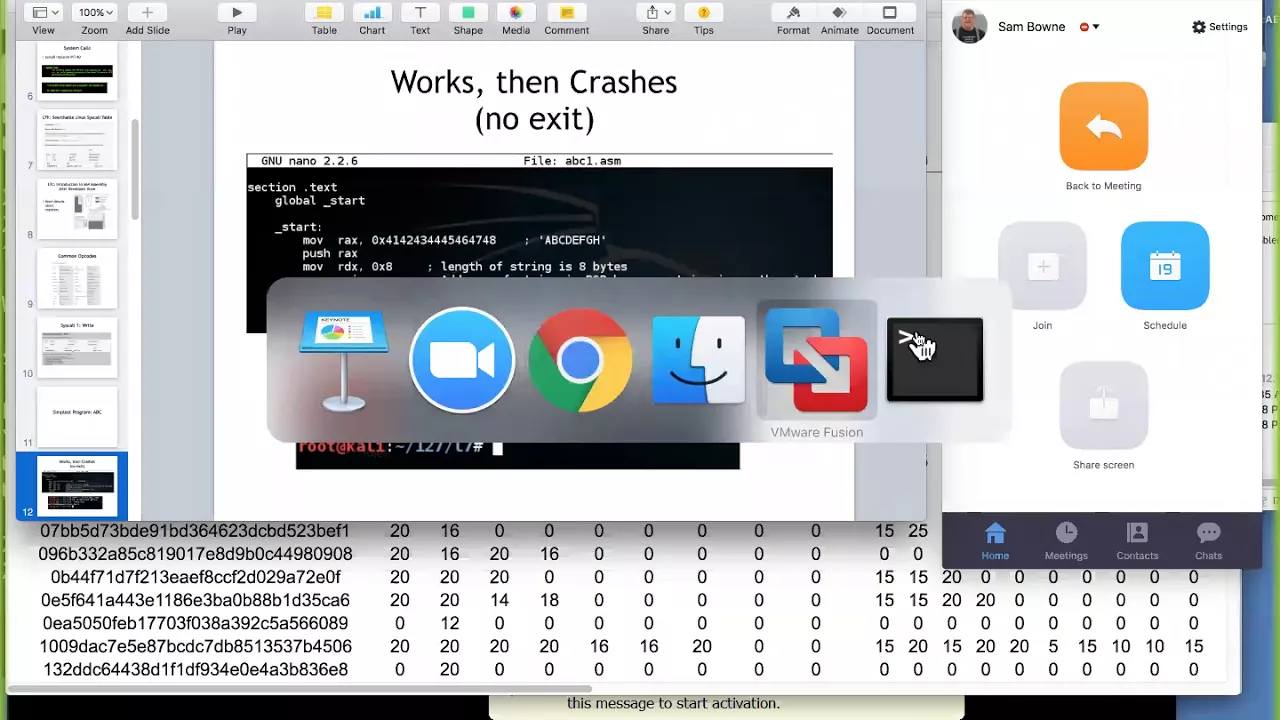Select slide 10 Syscall 1: Write thumbnail

(x=77, y=347)
